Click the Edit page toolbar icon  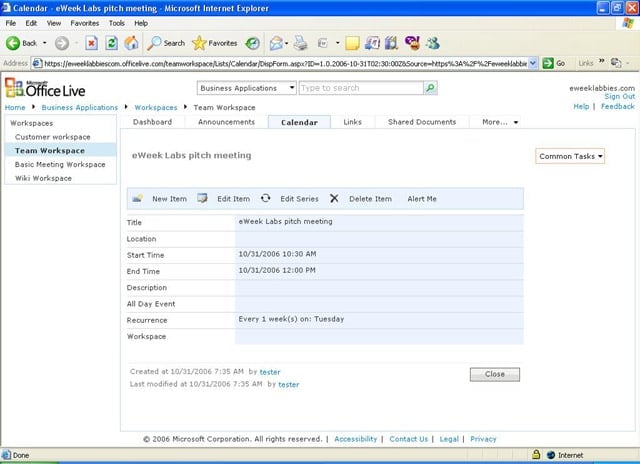323,43
